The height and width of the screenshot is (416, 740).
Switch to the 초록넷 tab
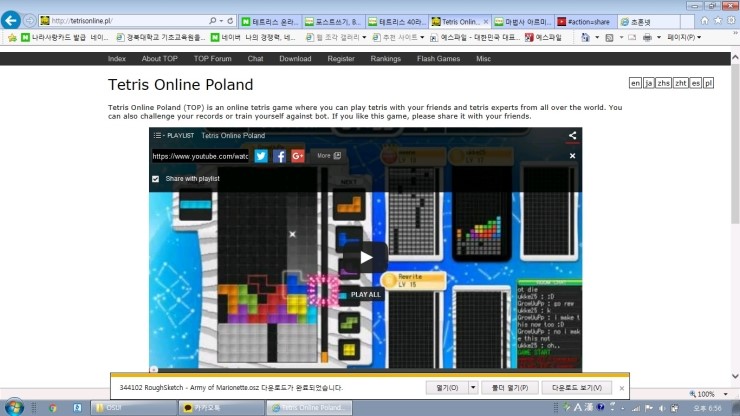tap(649, 22)
